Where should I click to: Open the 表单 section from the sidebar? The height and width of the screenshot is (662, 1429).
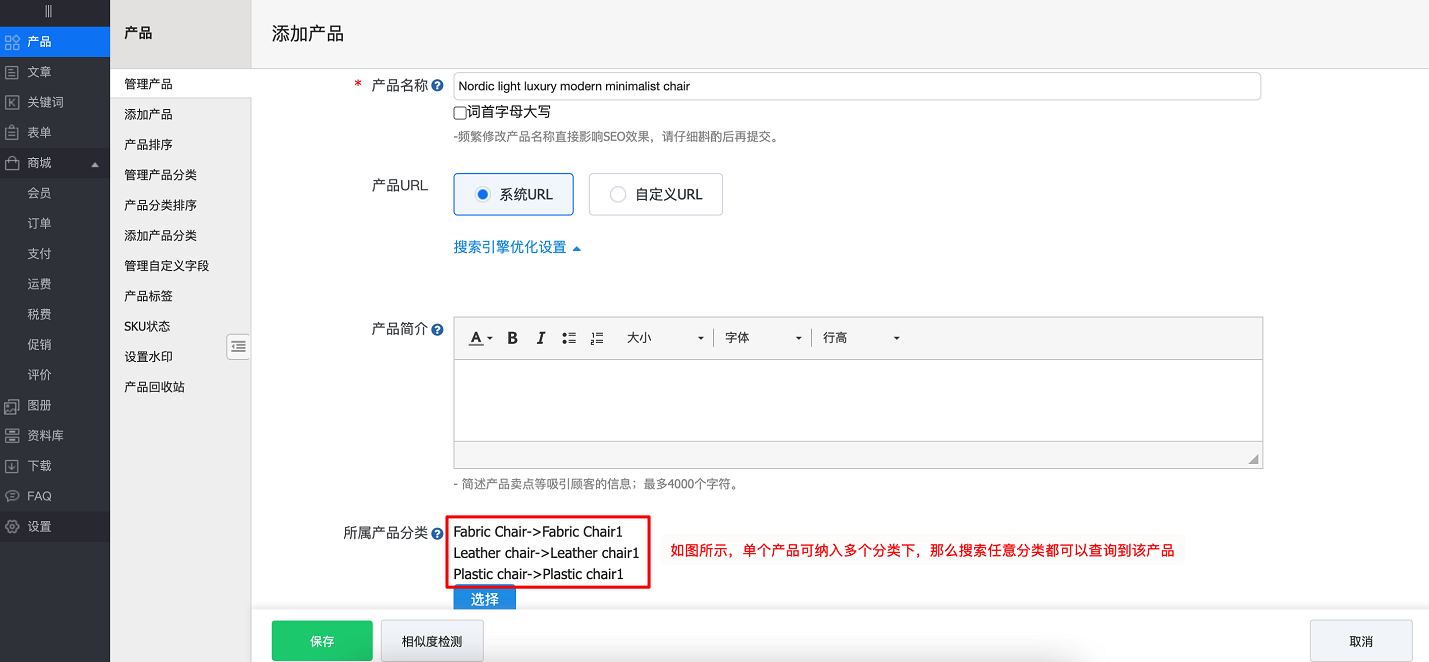tap(40, 131)
